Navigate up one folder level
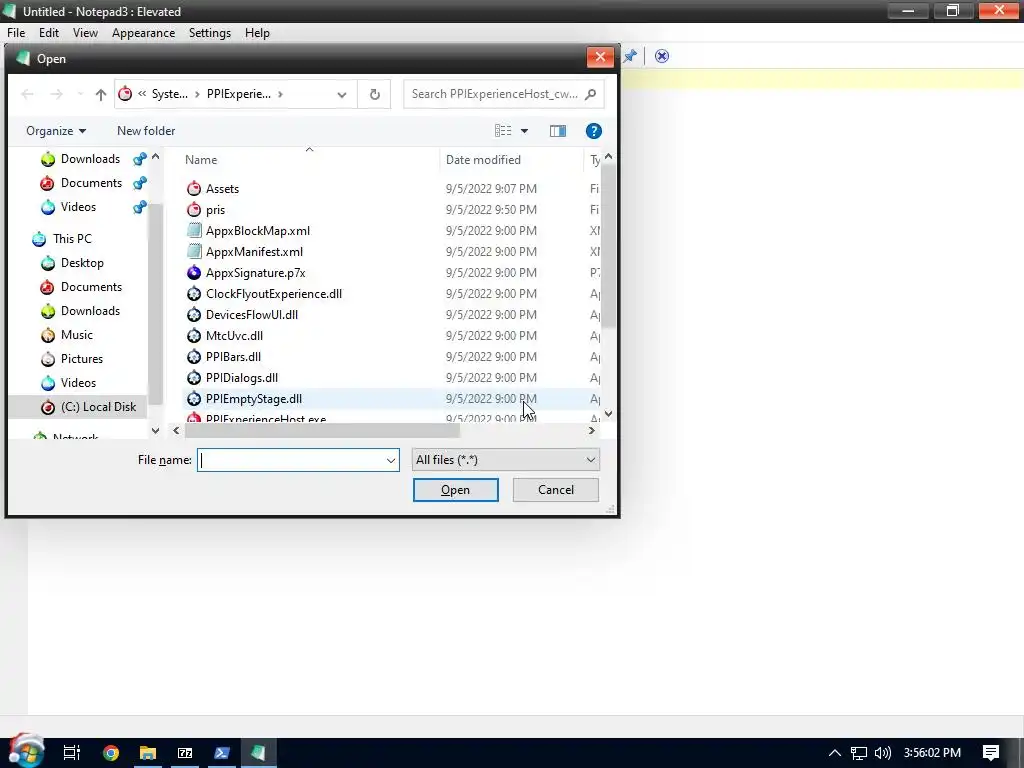Viewport: 1024px width, 768px height. coord(101,94)
